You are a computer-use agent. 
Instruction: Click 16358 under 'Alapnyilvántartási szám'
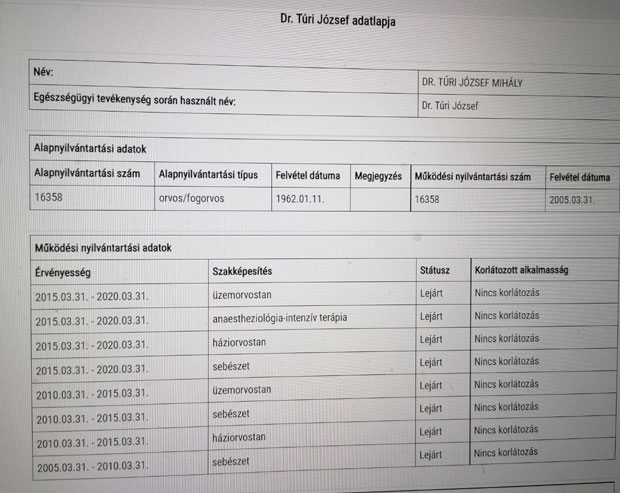[x=49, y=197]
